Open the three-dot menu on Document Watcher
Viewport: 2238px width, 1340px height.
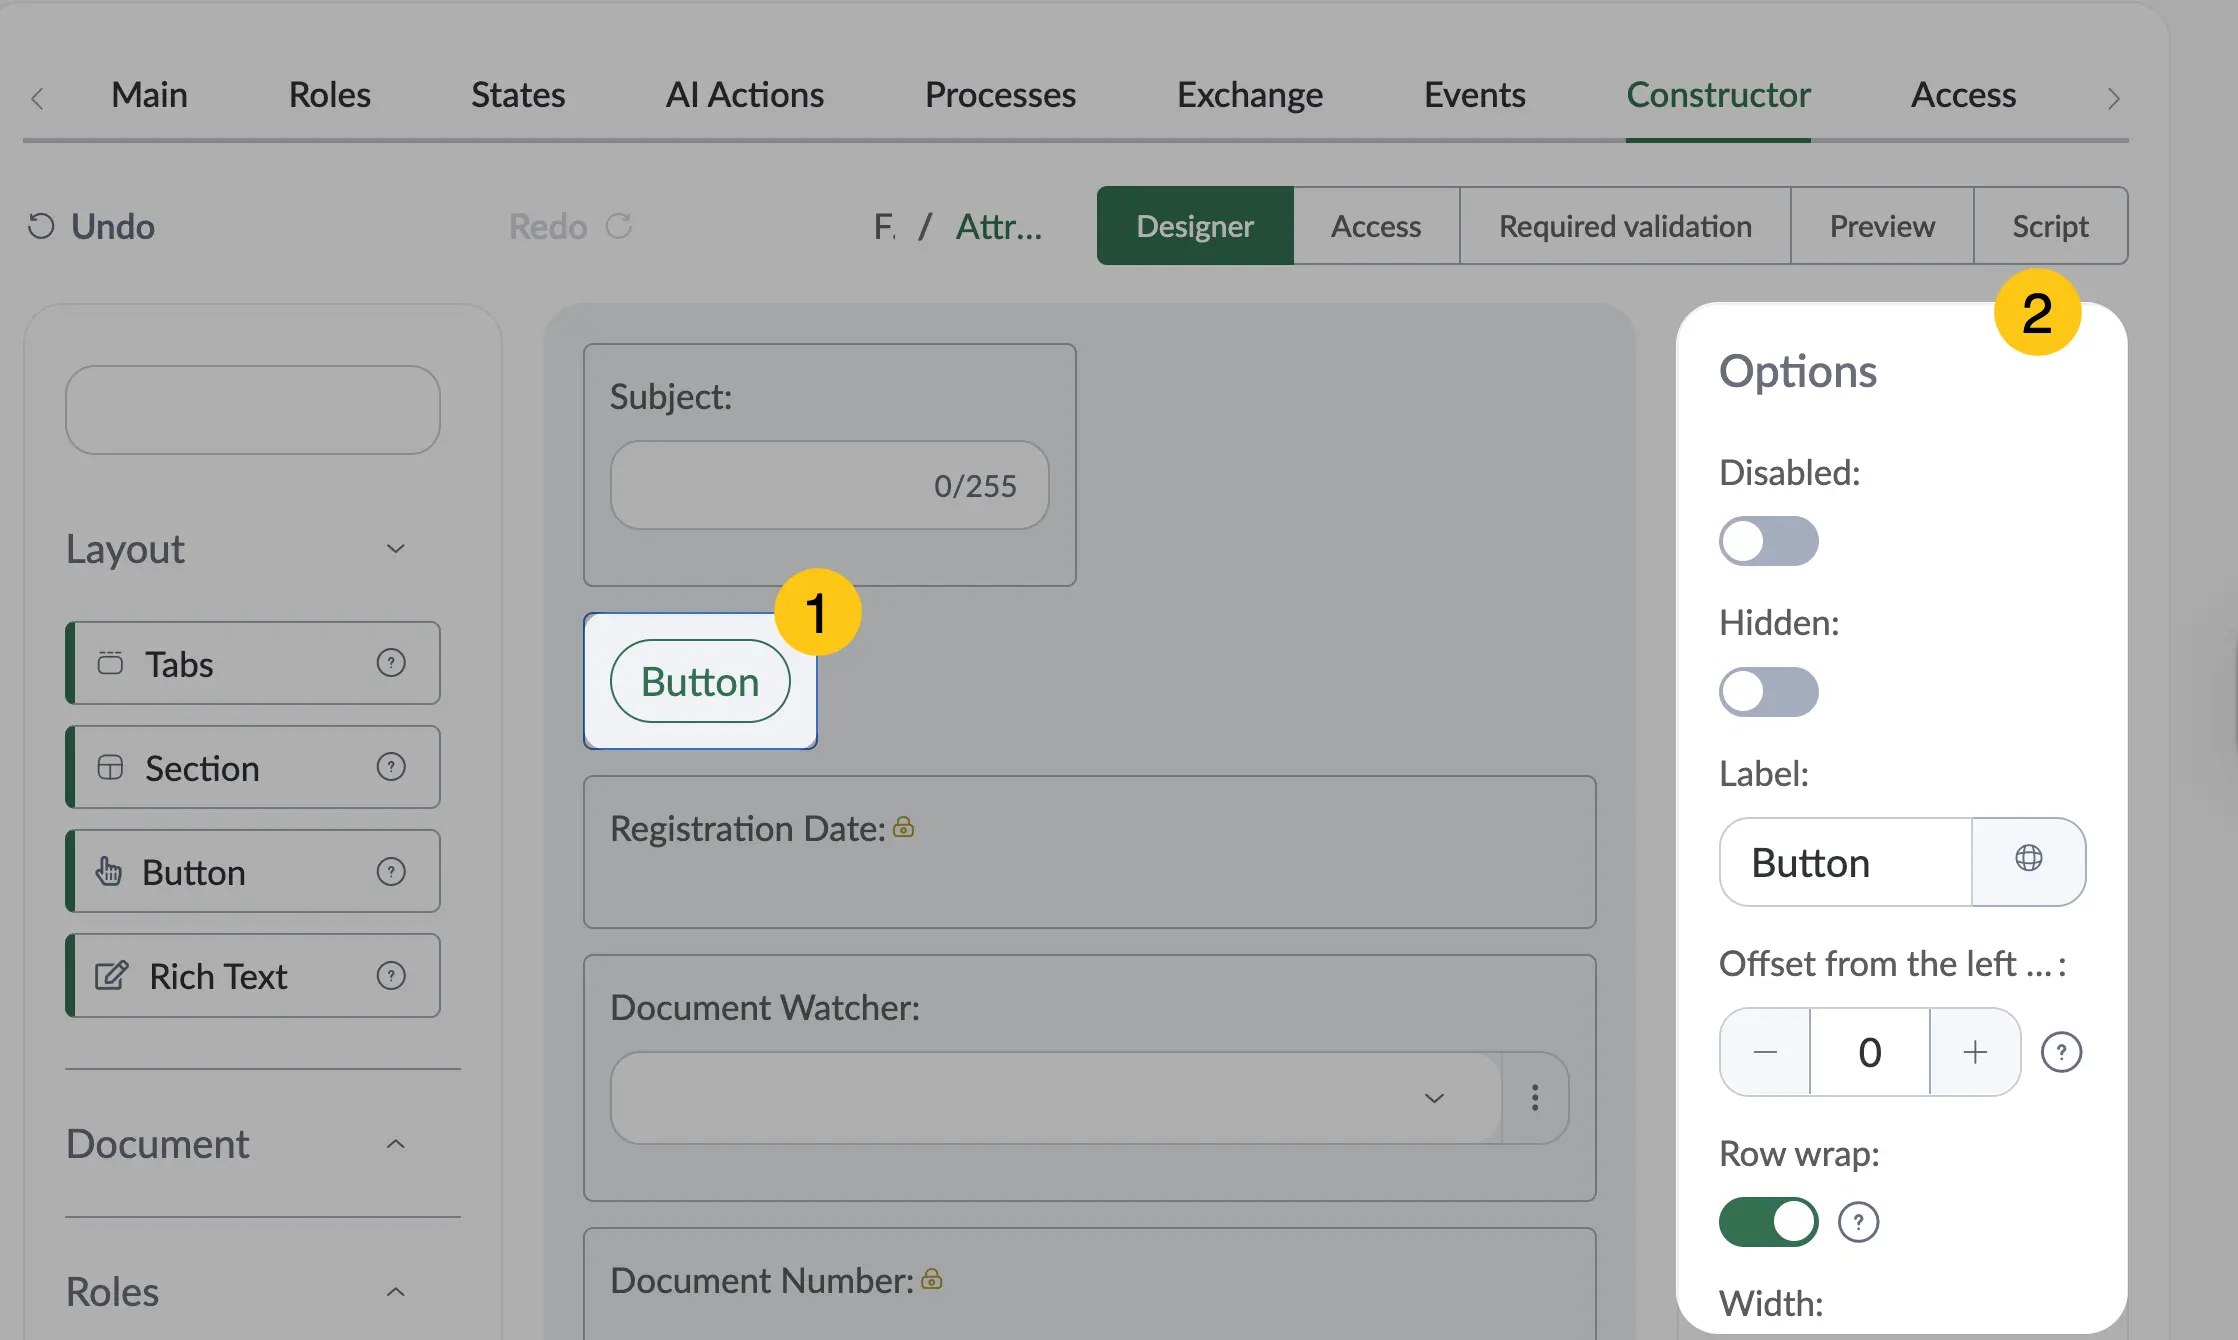1535,1098
